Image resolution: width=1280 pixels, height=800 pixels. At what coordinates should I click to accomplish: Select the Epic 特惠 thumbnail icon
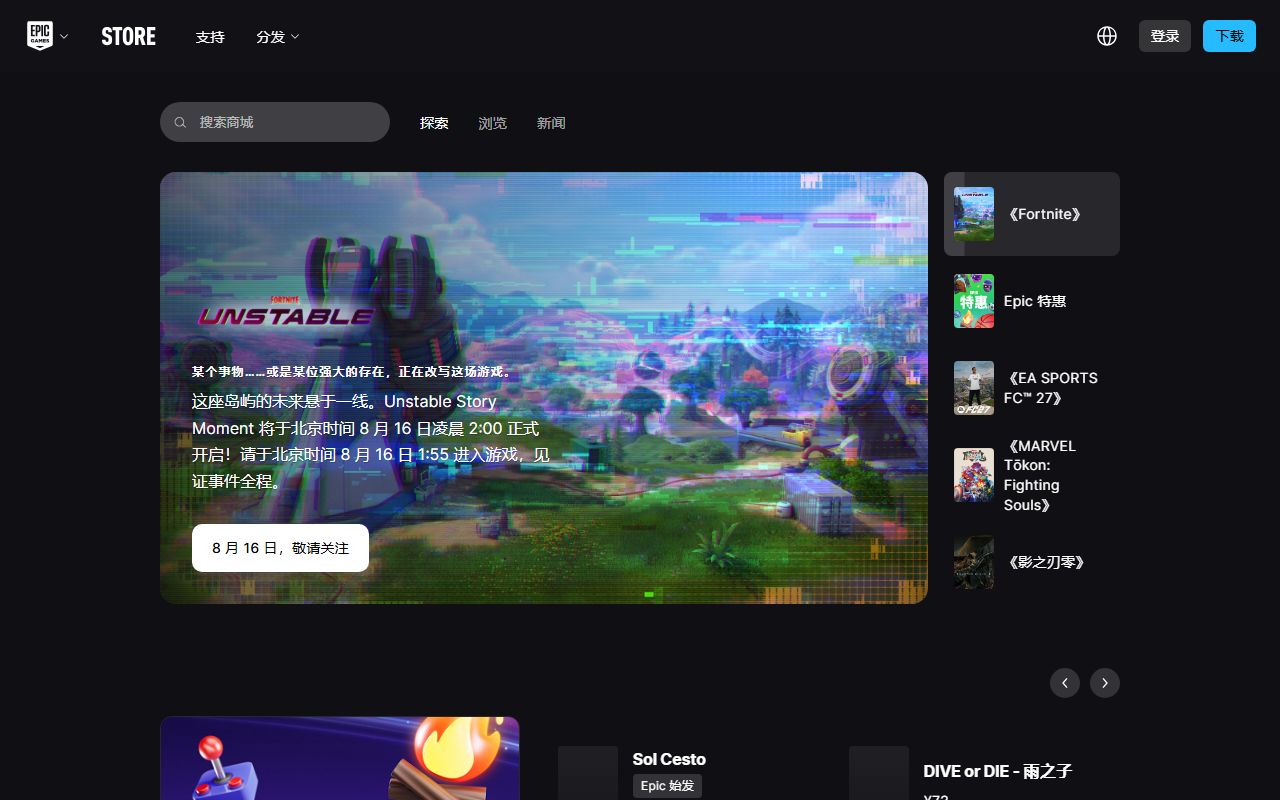(x=974, y=301)
